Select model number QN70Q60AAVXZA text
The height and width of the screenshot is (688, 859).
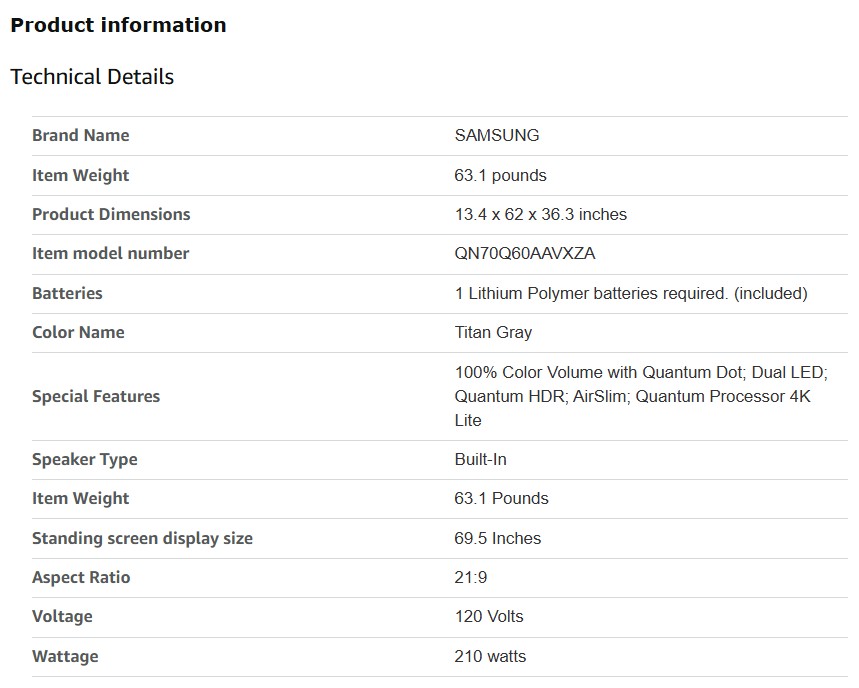pos(524,253)
